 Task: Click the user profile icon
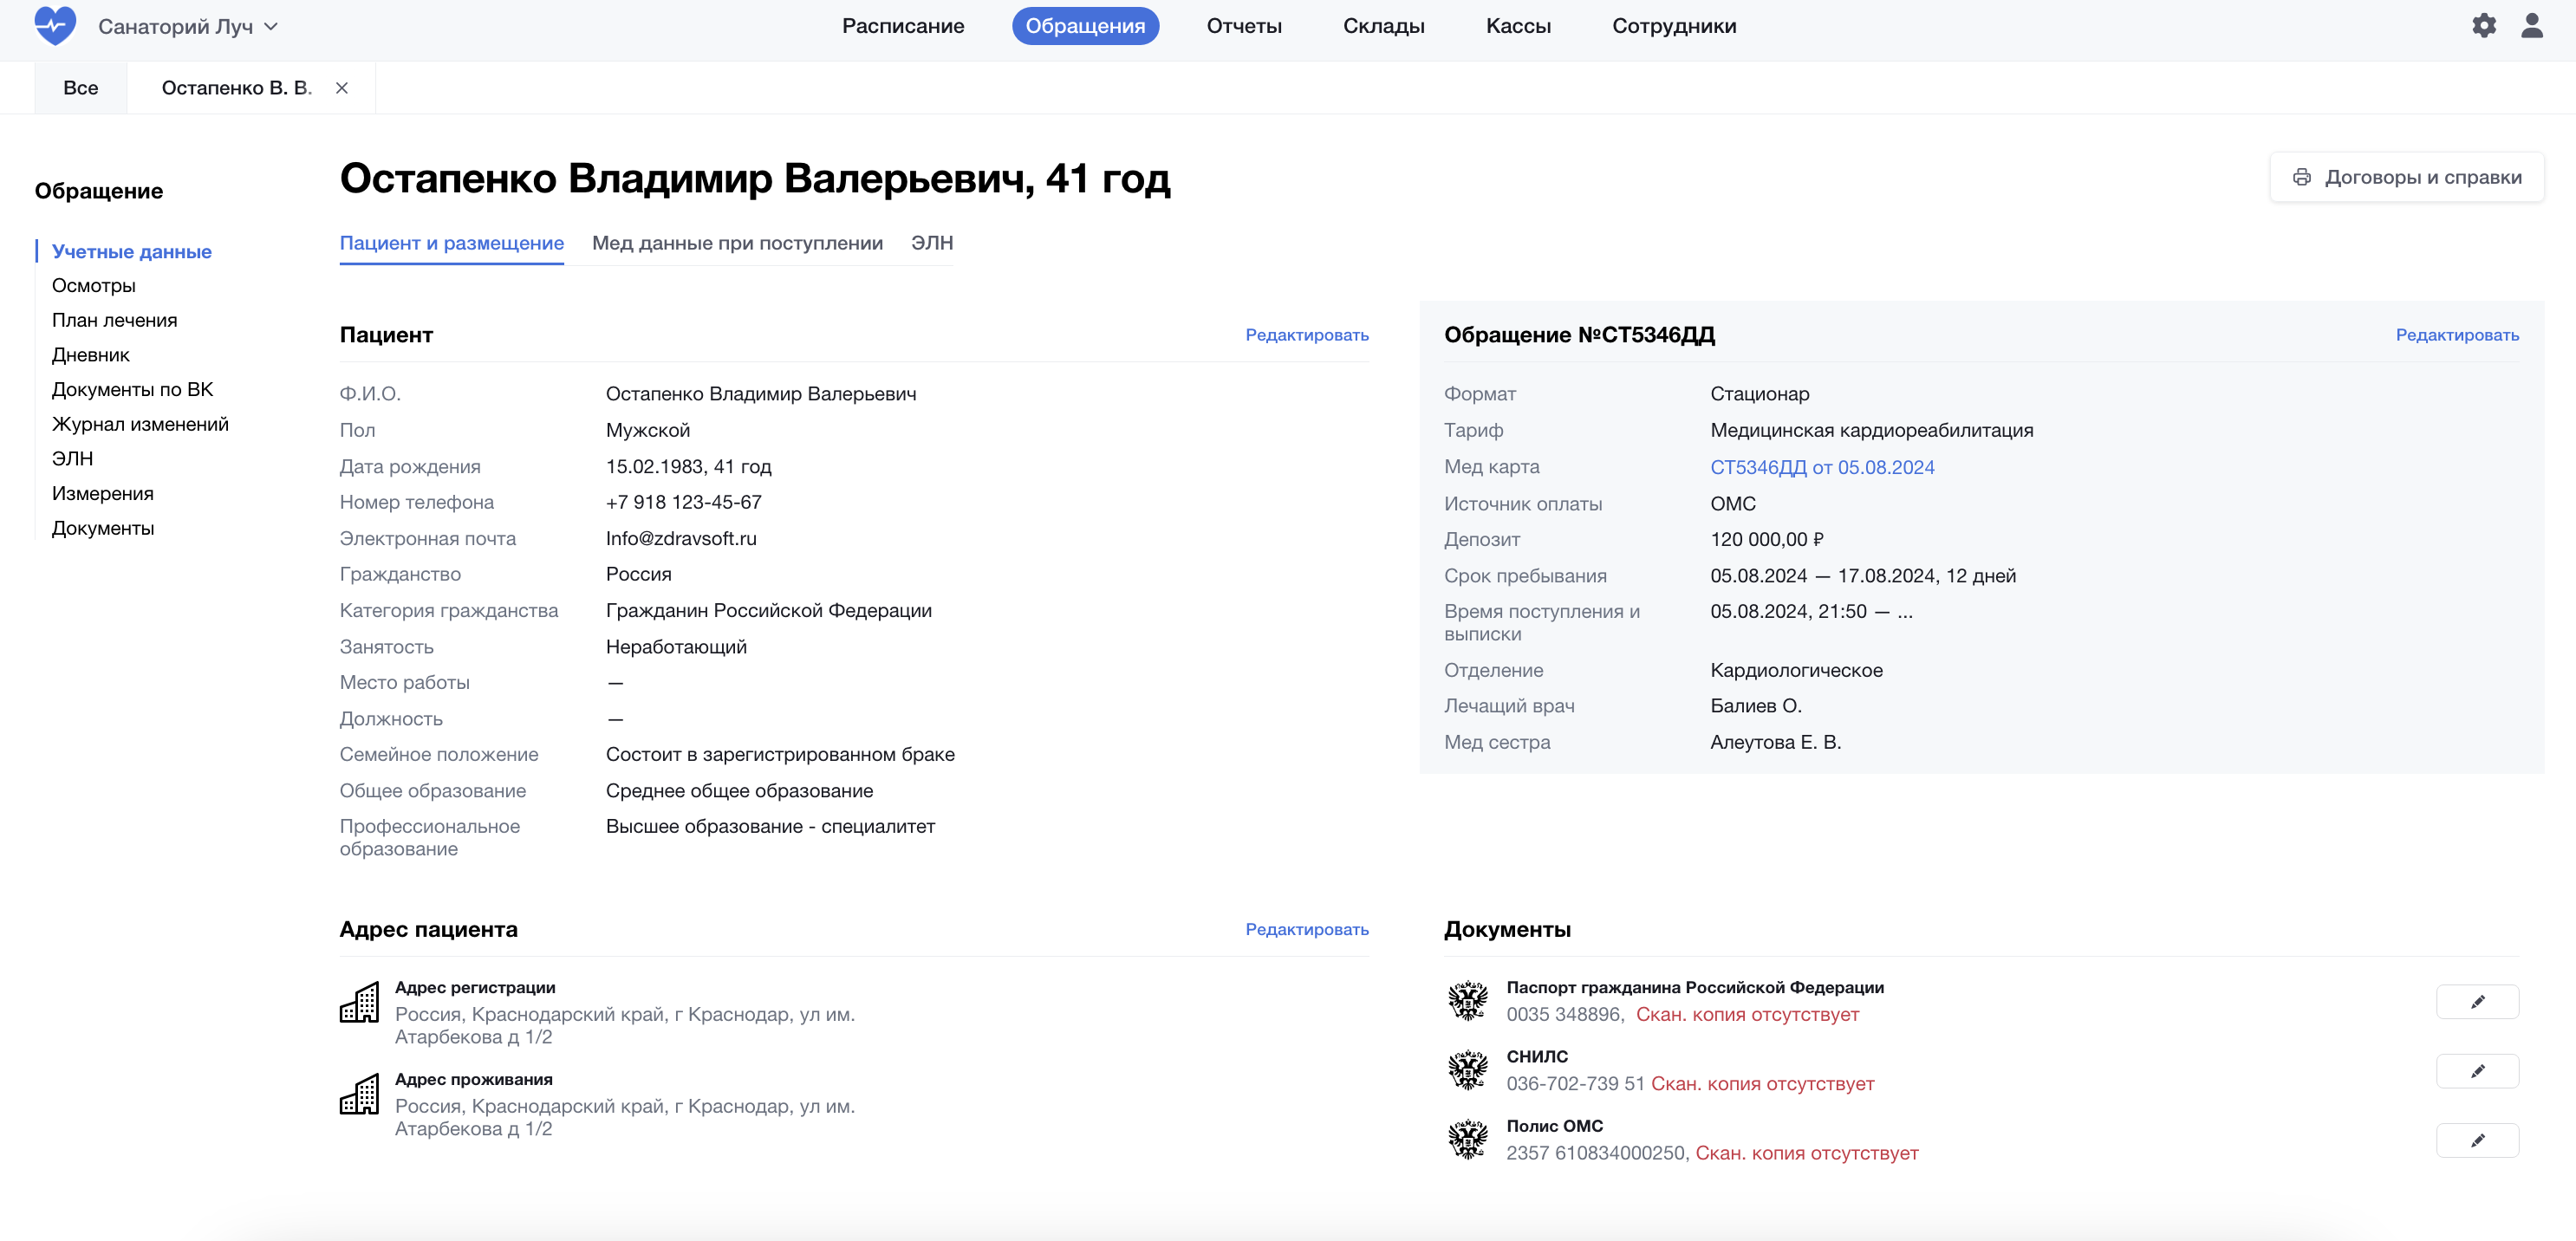point(2531,26)
